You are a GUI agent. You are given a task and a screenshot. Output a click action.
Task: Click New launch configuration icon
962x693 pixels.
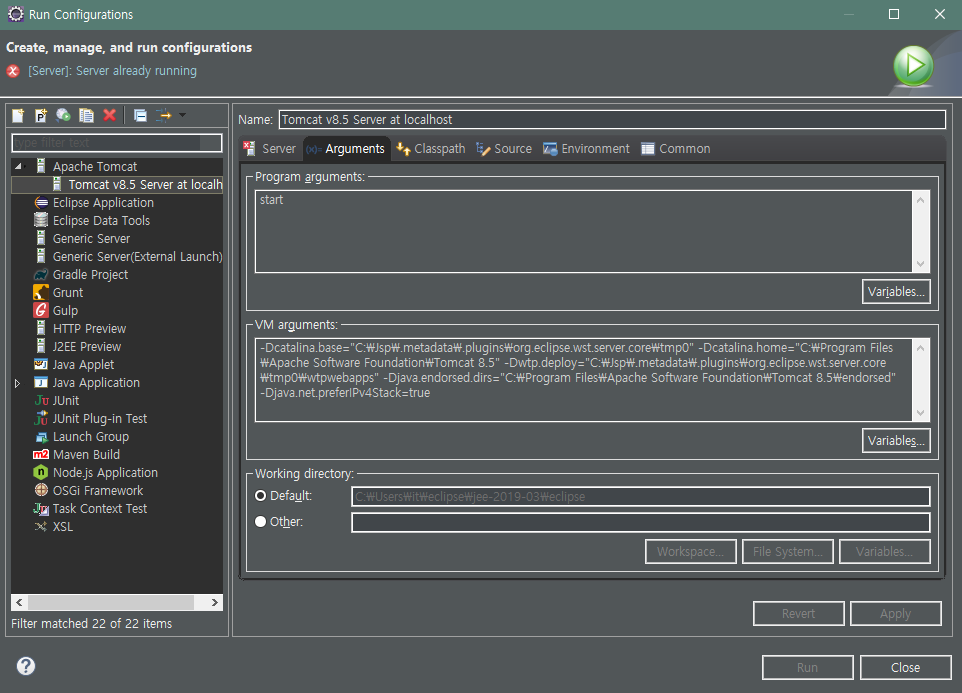pos(18,115)
